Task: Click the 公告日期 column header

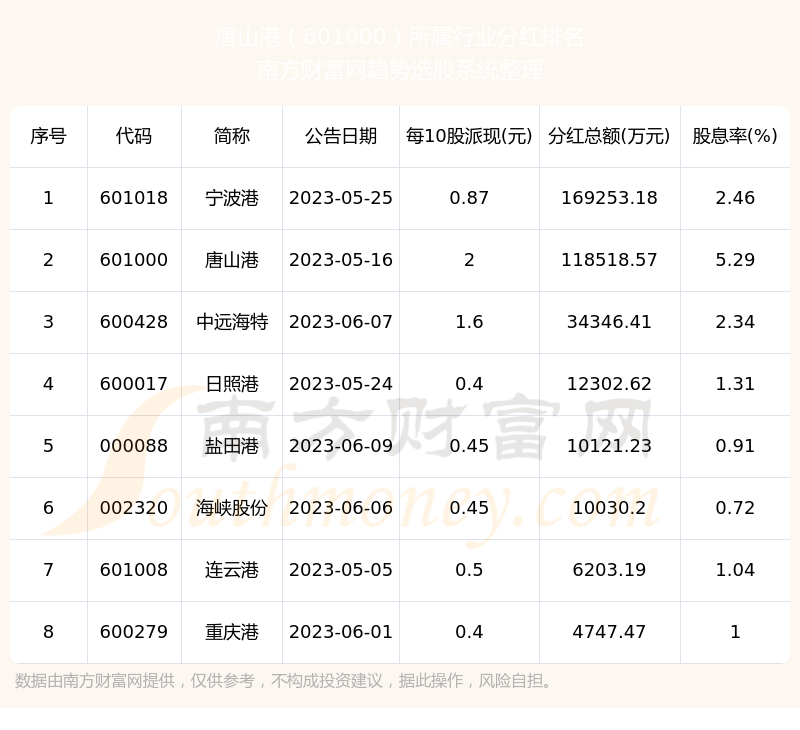Action: pos(341,136)
